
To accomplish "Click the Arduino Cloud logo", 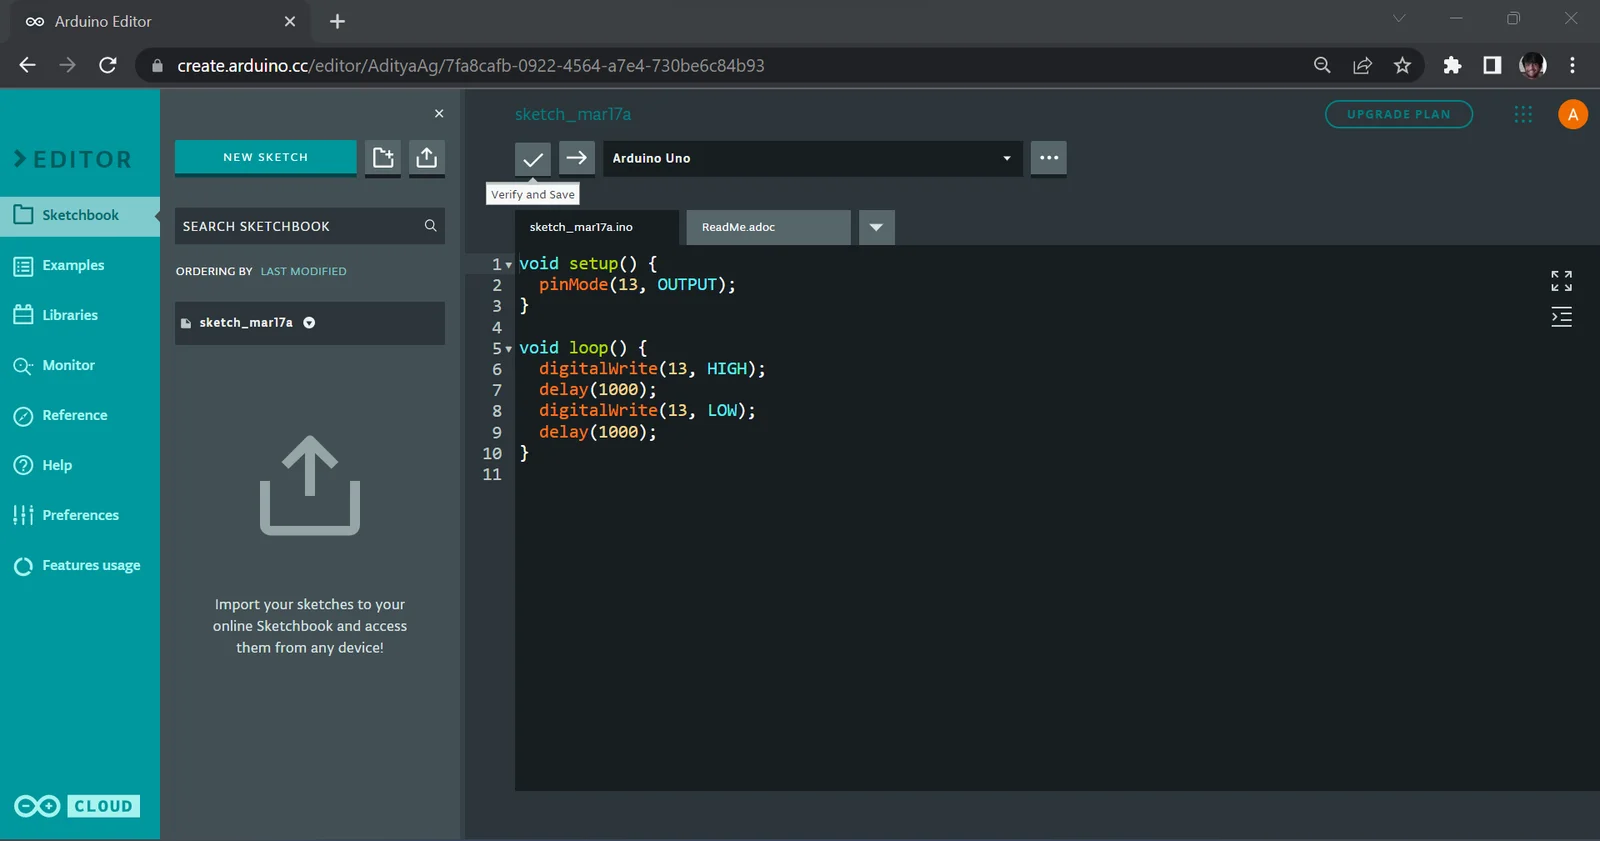I will (x=77, y=806).
